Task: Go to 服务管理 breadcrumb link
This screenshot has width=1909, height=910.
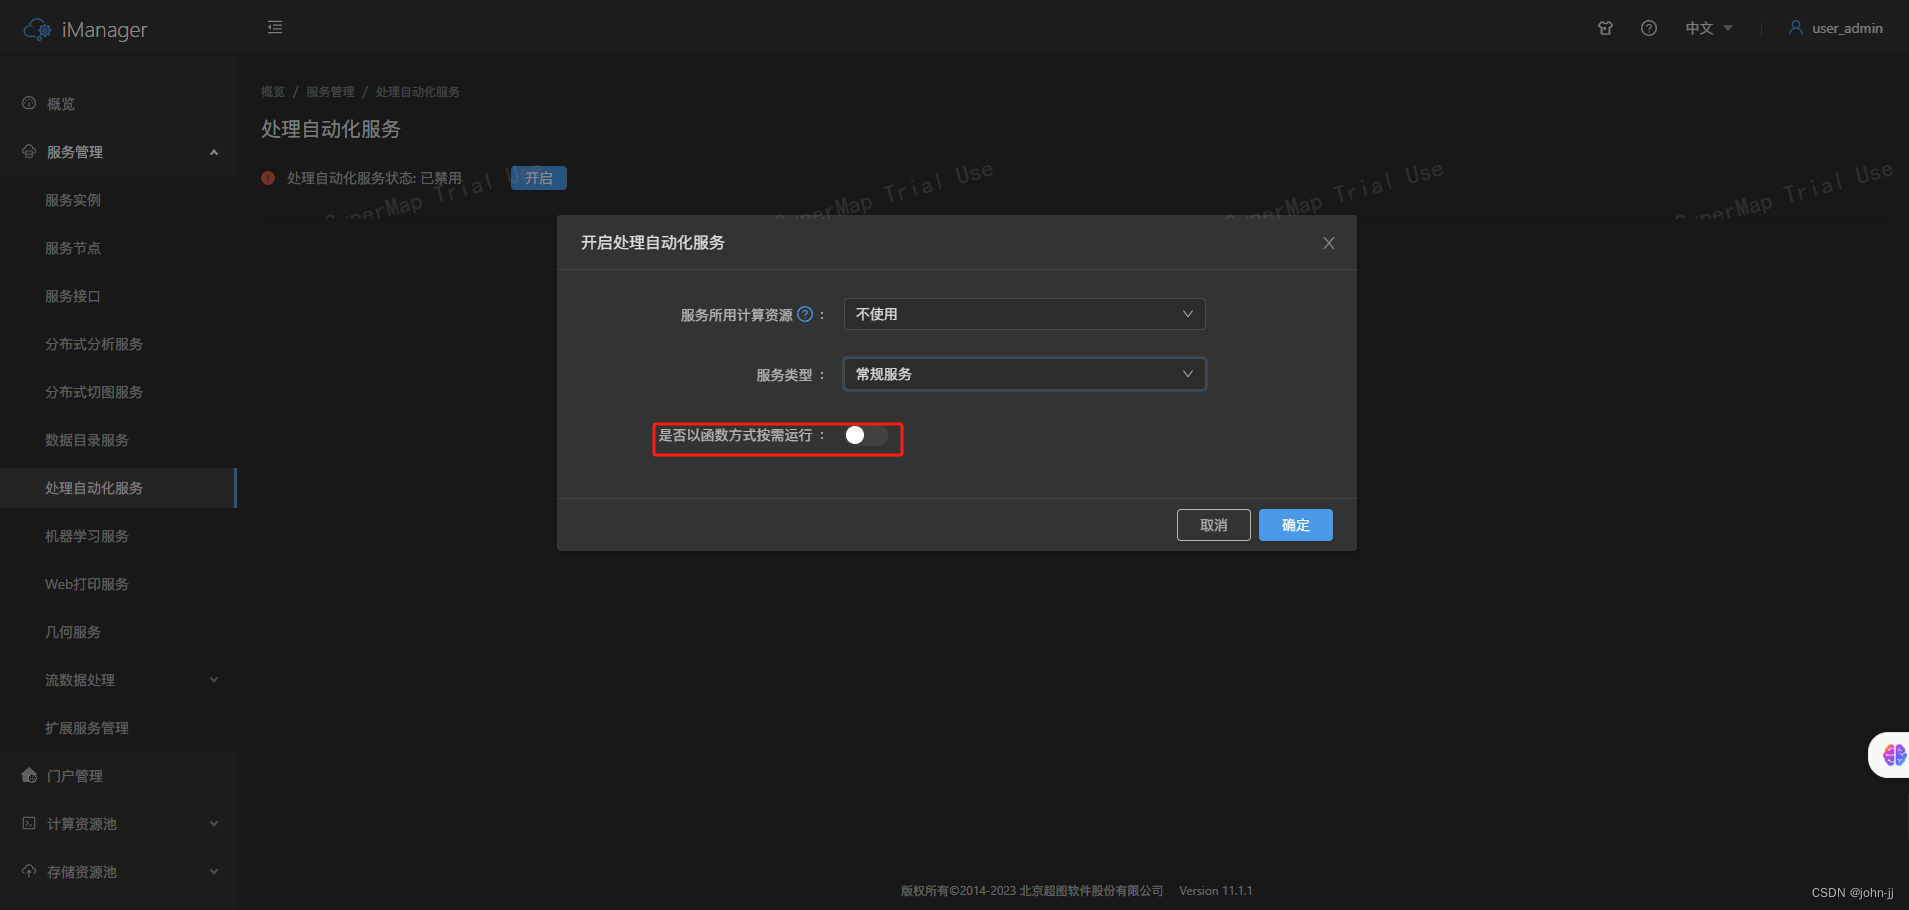Action: (330, 92)
